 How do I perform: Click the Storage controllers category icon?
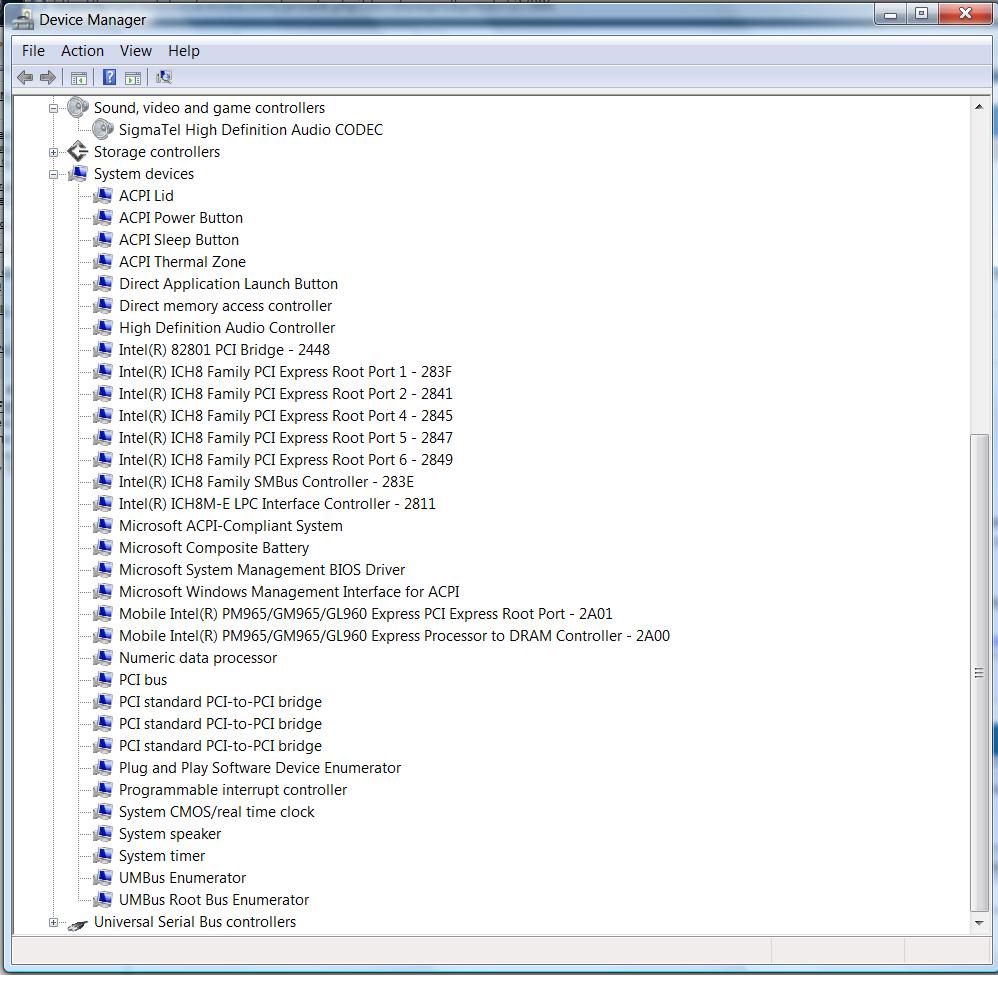(78, 152)
